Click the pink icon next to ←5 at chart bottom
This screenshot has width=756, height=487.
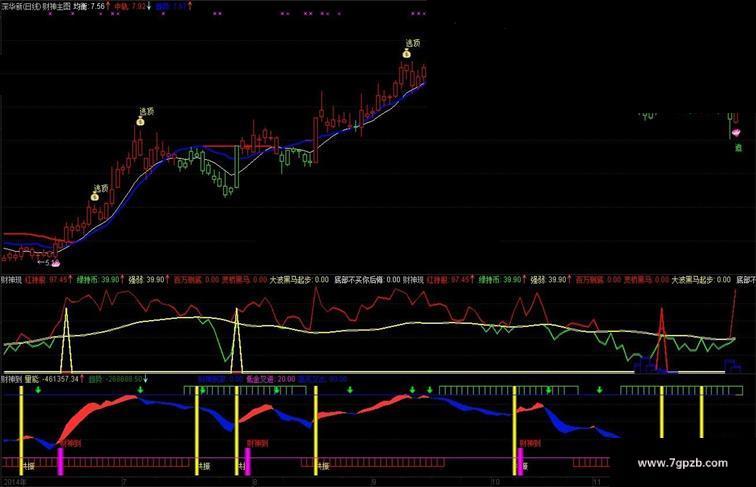click(56, 263)
